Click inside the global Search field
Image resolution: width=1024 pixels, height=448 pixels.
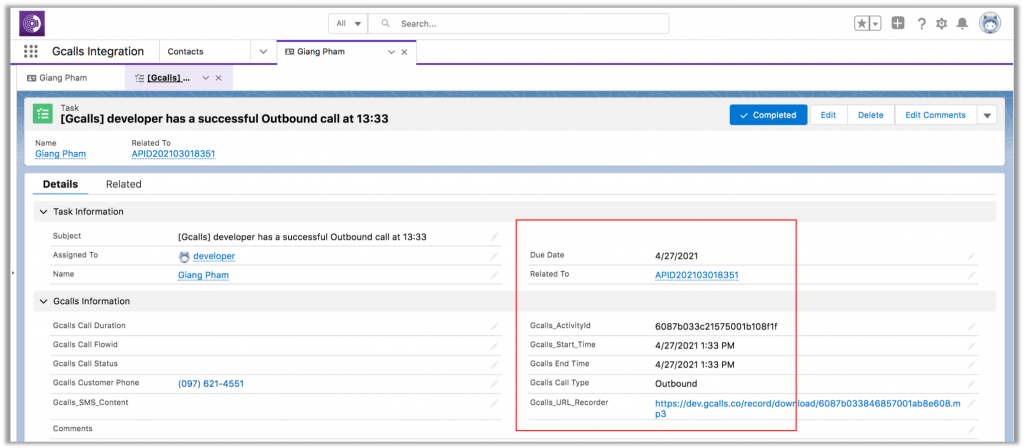point(519,24)
